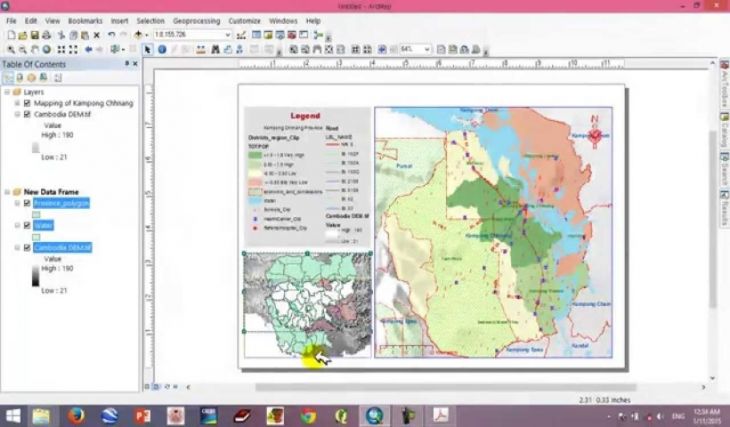The height and width of the screenshot is (427, 730).
Task: Open the Bookmarks menu
Action: (x=85, y=21)
